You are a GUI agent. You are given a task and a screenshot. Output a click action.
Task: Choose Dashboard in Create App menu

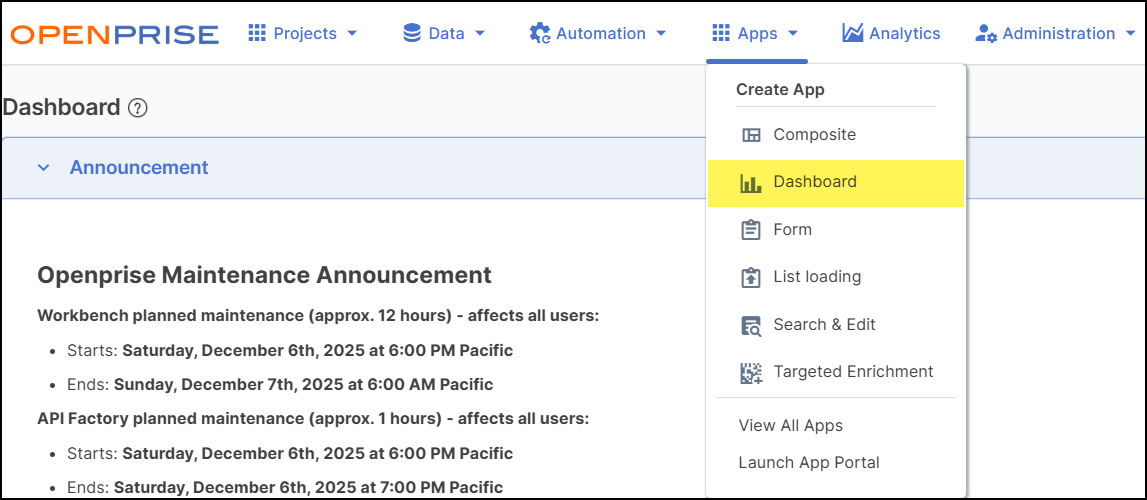[x=835, y=183]
